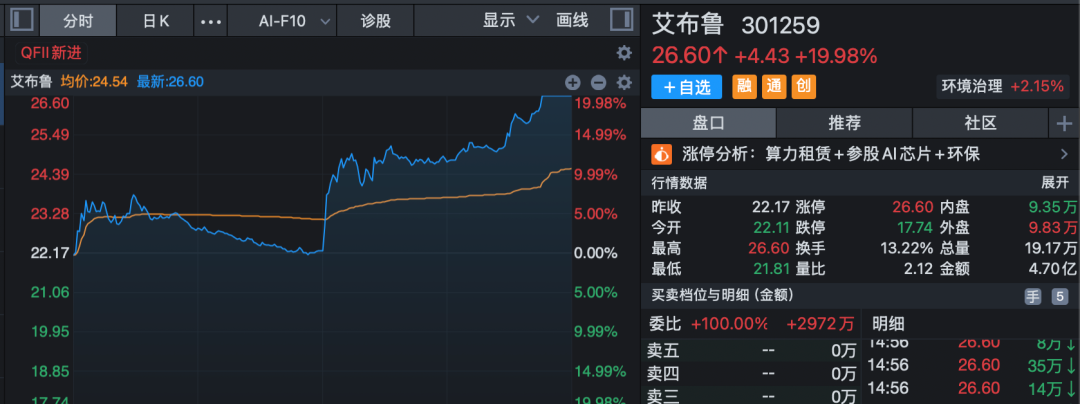Viewport: 1080px width, 404px height.
Task: Click 均价:24.54 legend label
Action: point(94,82)
